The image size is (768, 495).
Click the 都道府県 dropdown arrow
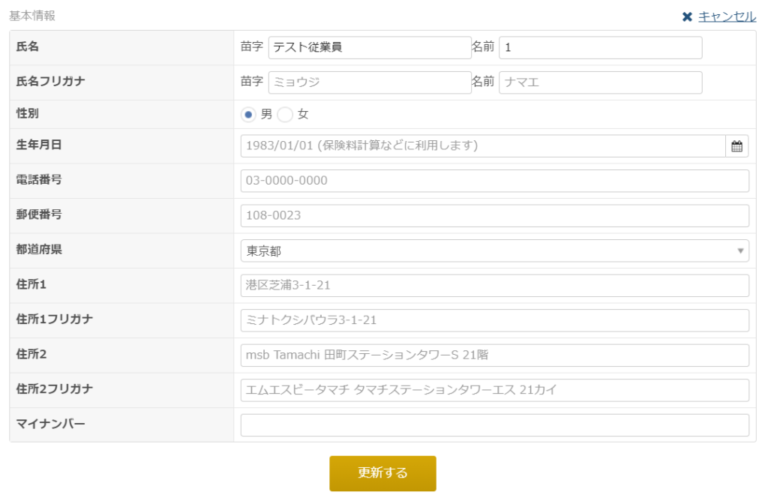(741, 251)
